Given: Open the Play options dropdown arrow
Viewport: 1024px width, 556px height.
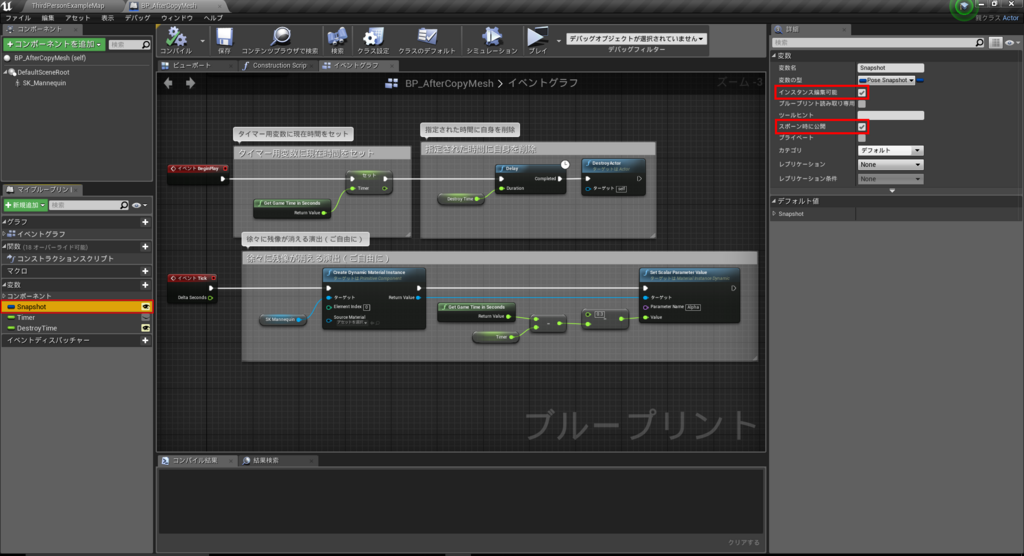Looking at the screenshot, I should 558,41.
